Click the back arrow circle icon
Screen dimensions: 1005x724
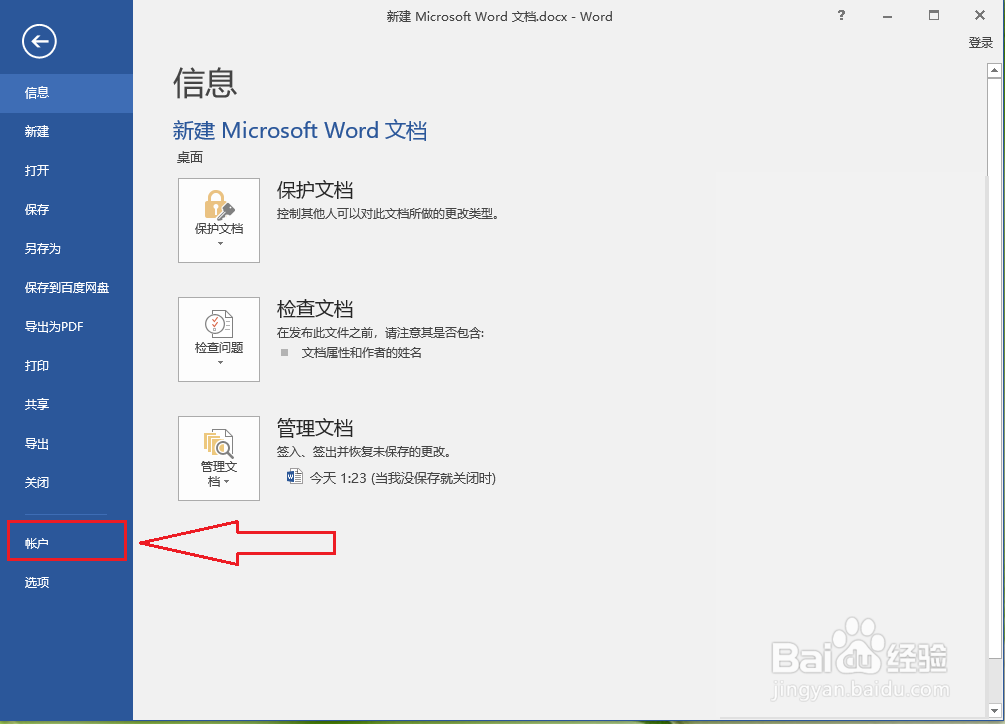(39, 42)
